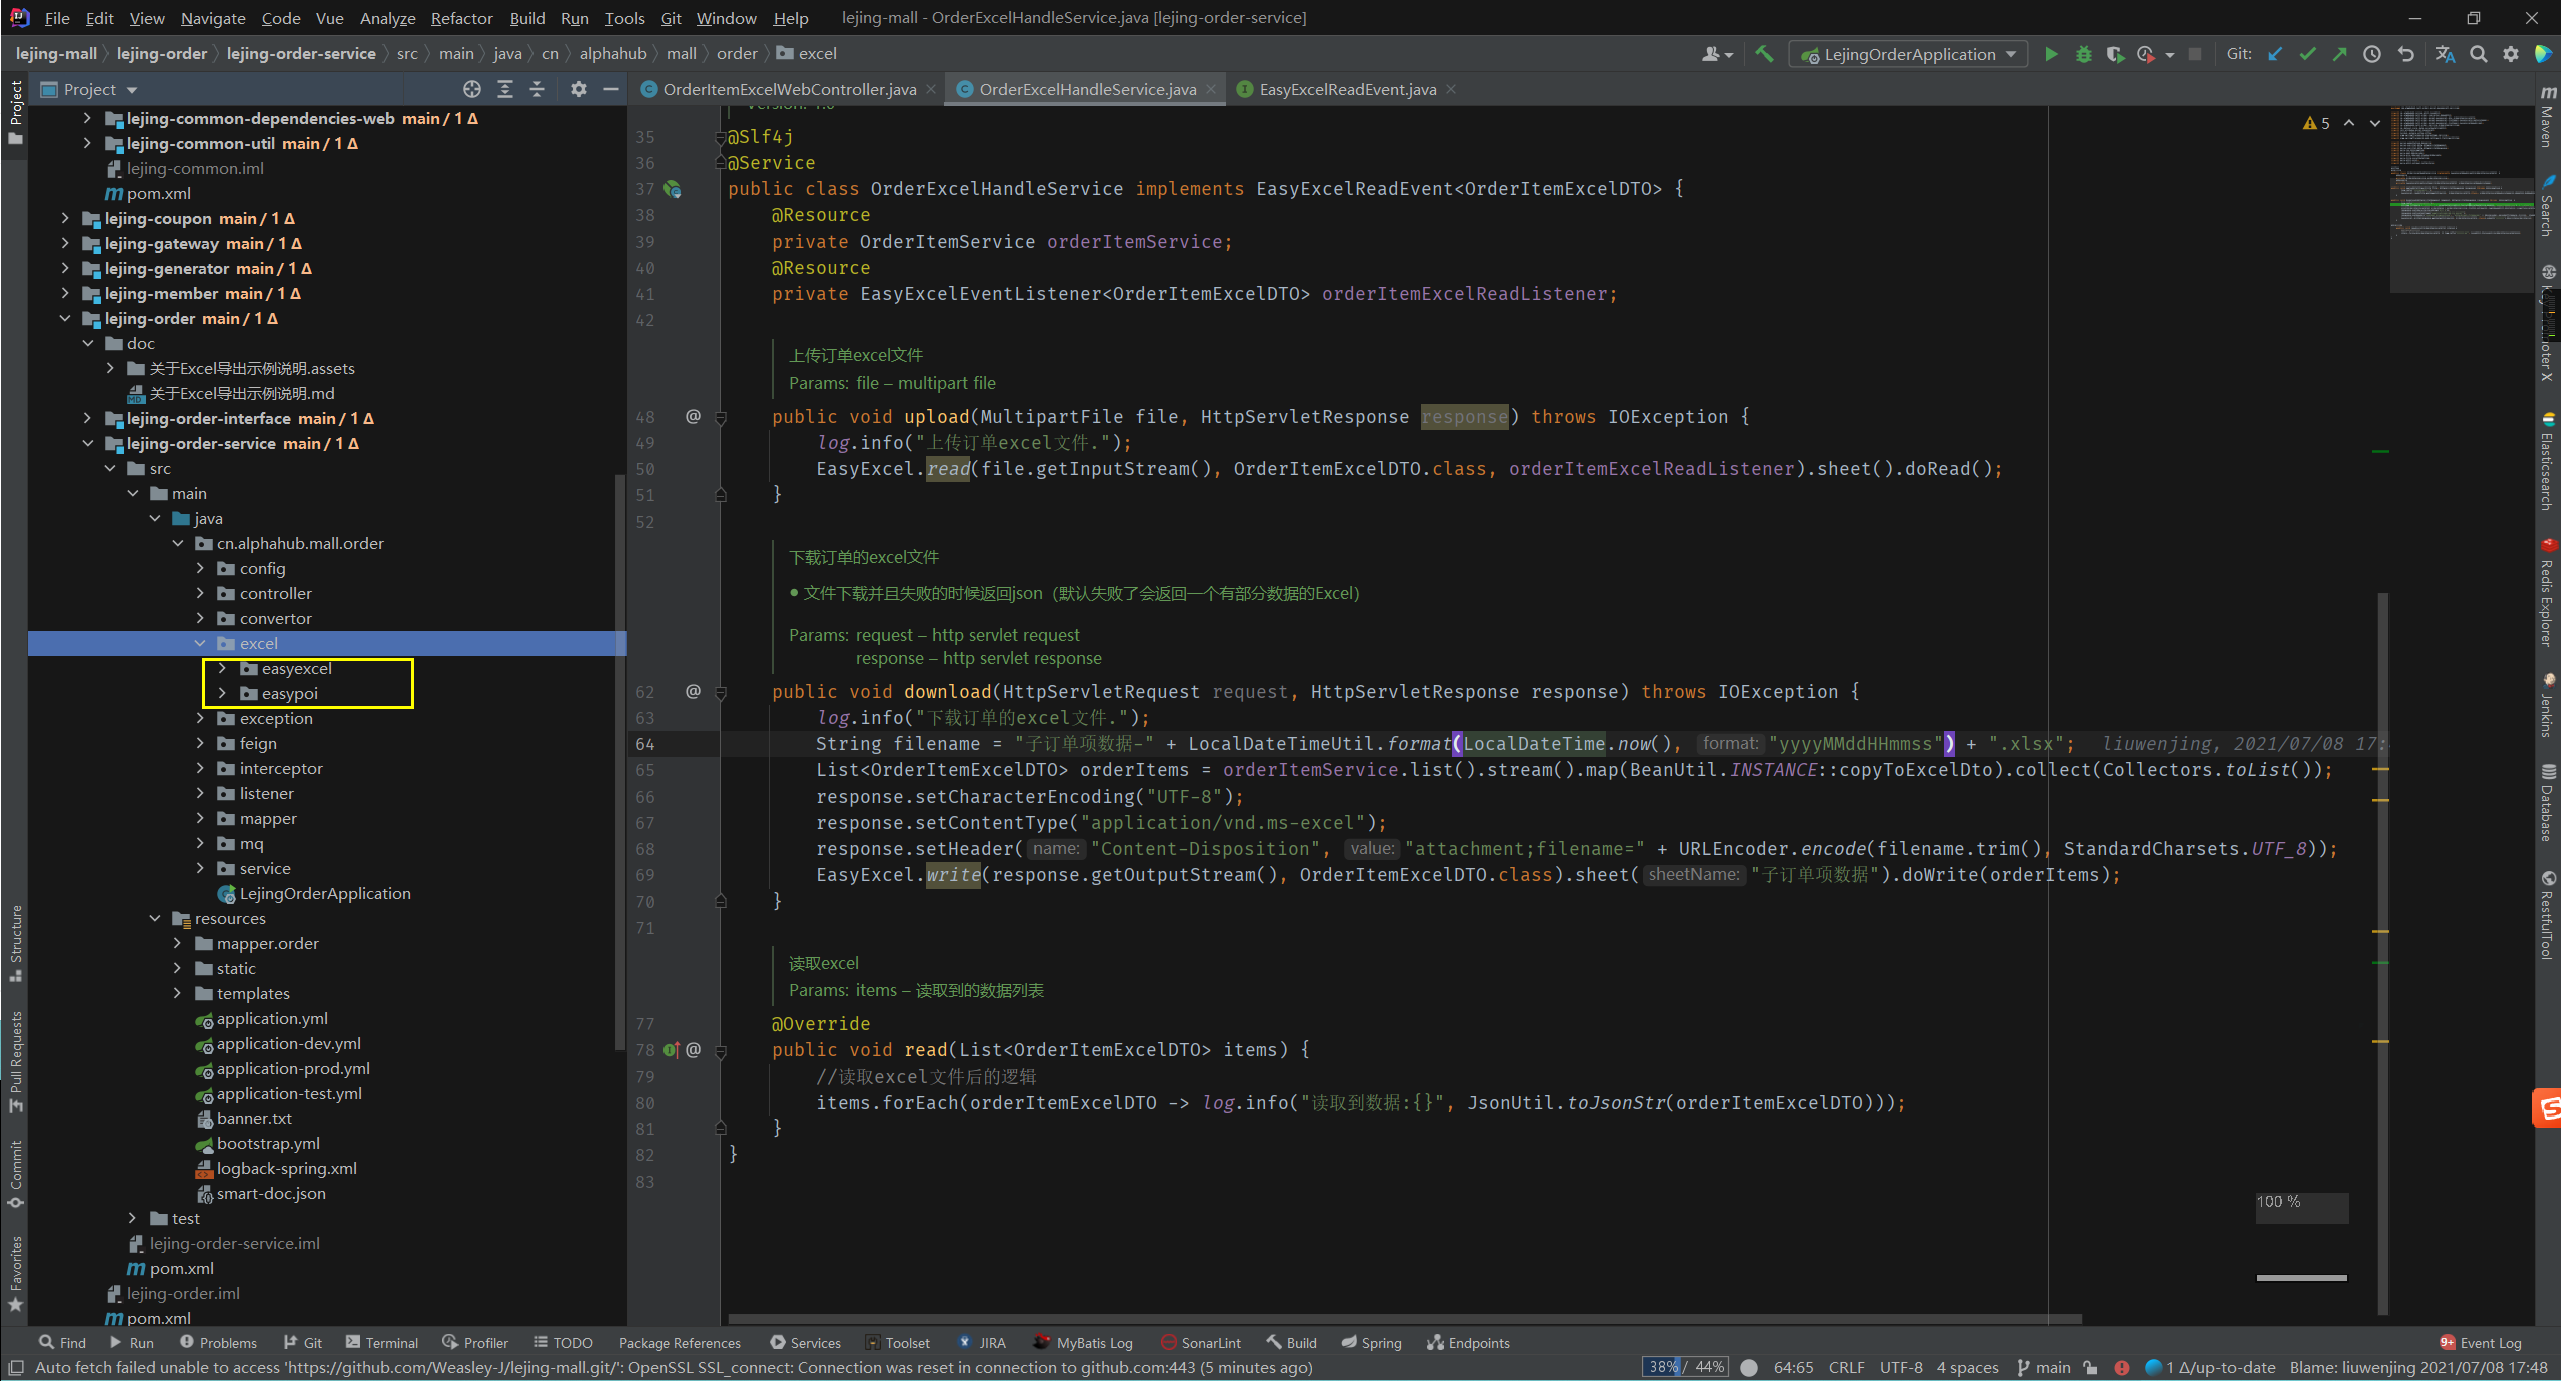
Task: Expand all in Project panel toolbar
Action: click(x=505, y=89)
